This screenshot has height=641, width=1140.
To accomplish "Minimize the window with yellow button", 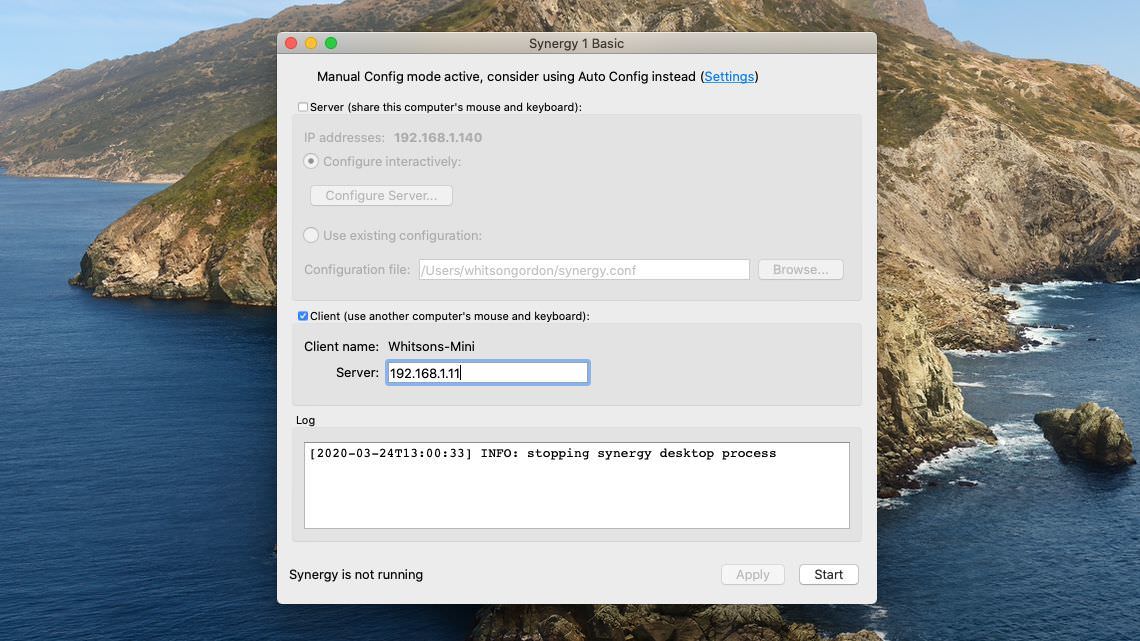I will (x=311, y=44).
